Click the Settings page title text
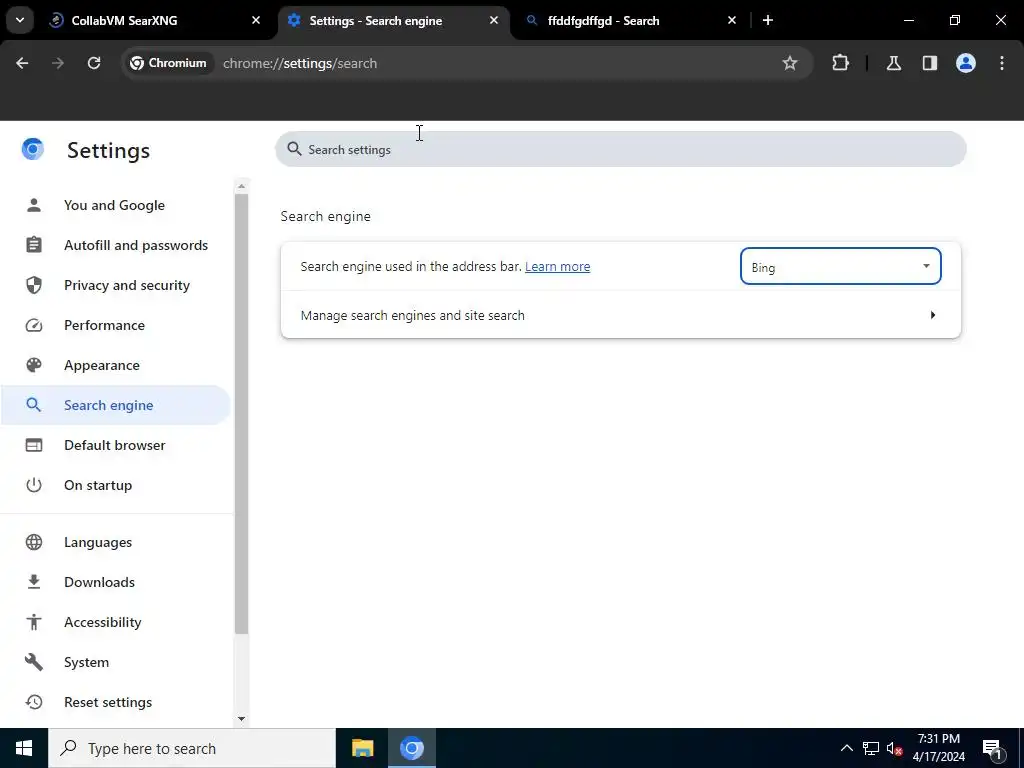 click(108, 150)
